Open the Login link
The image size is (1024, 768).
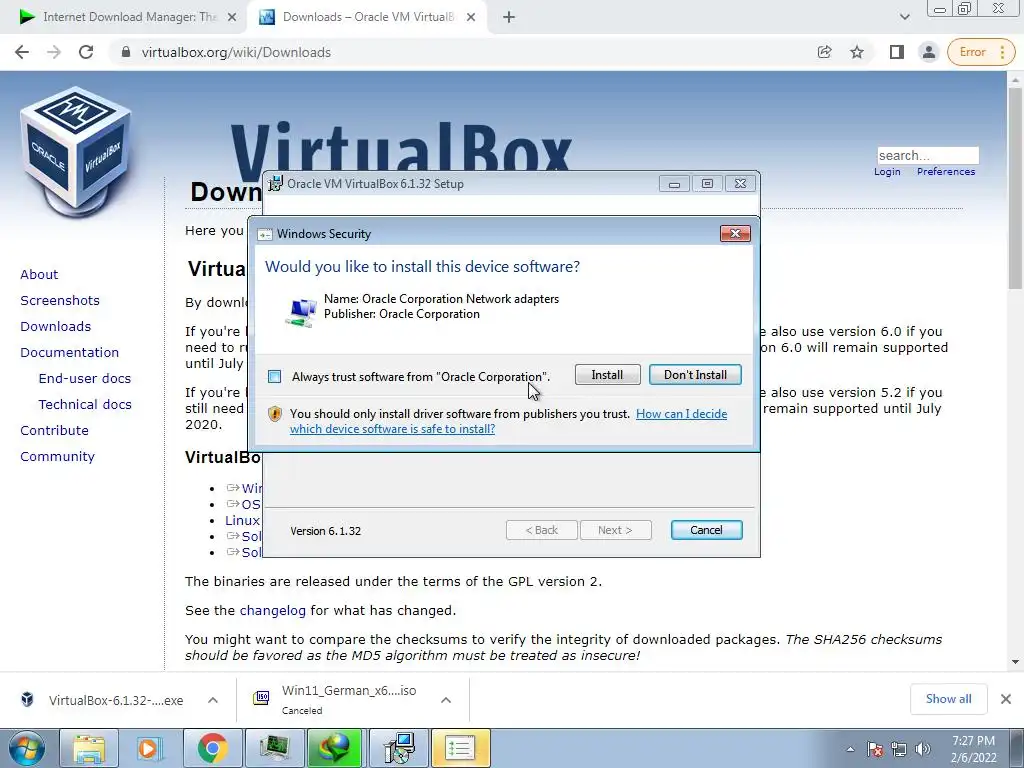887,172
